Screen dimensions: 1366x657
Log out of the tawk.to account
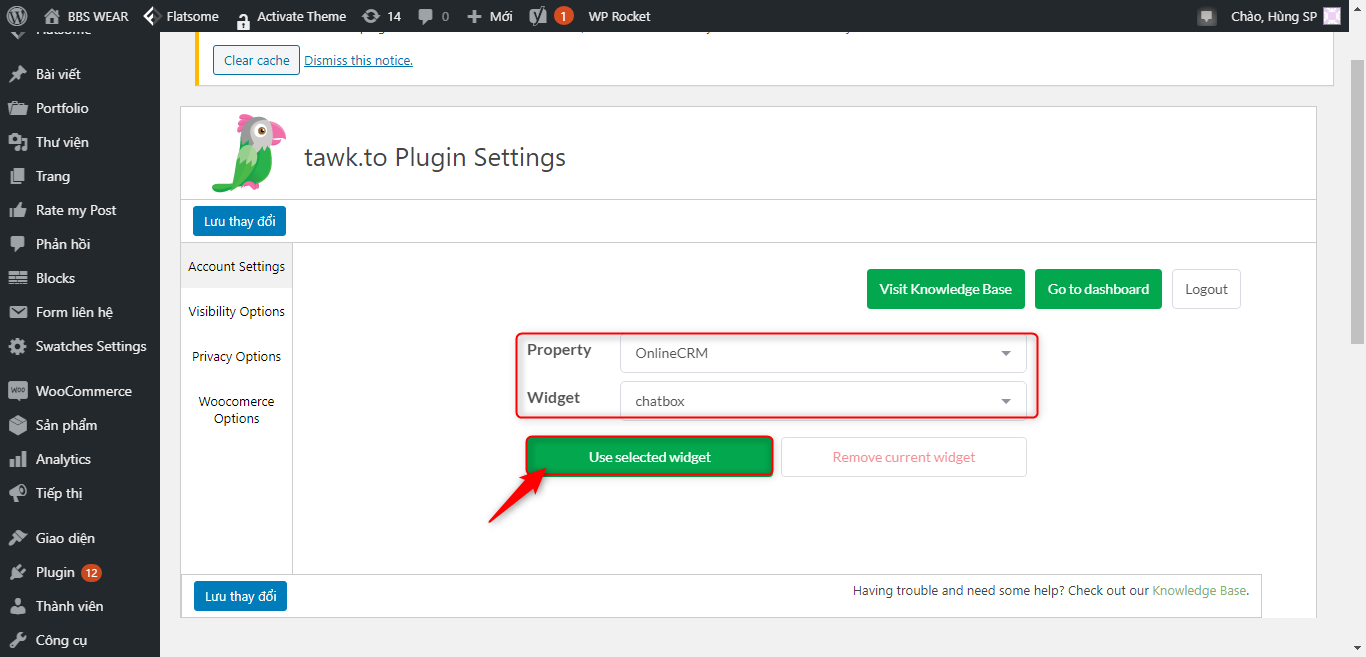click(1206, 289)
